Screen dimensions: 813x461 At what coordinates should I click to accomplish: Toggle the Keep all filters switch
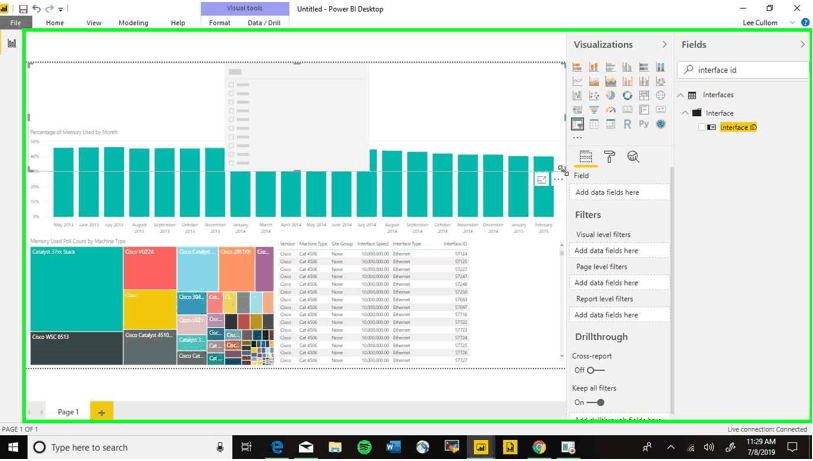click(596, 402)
